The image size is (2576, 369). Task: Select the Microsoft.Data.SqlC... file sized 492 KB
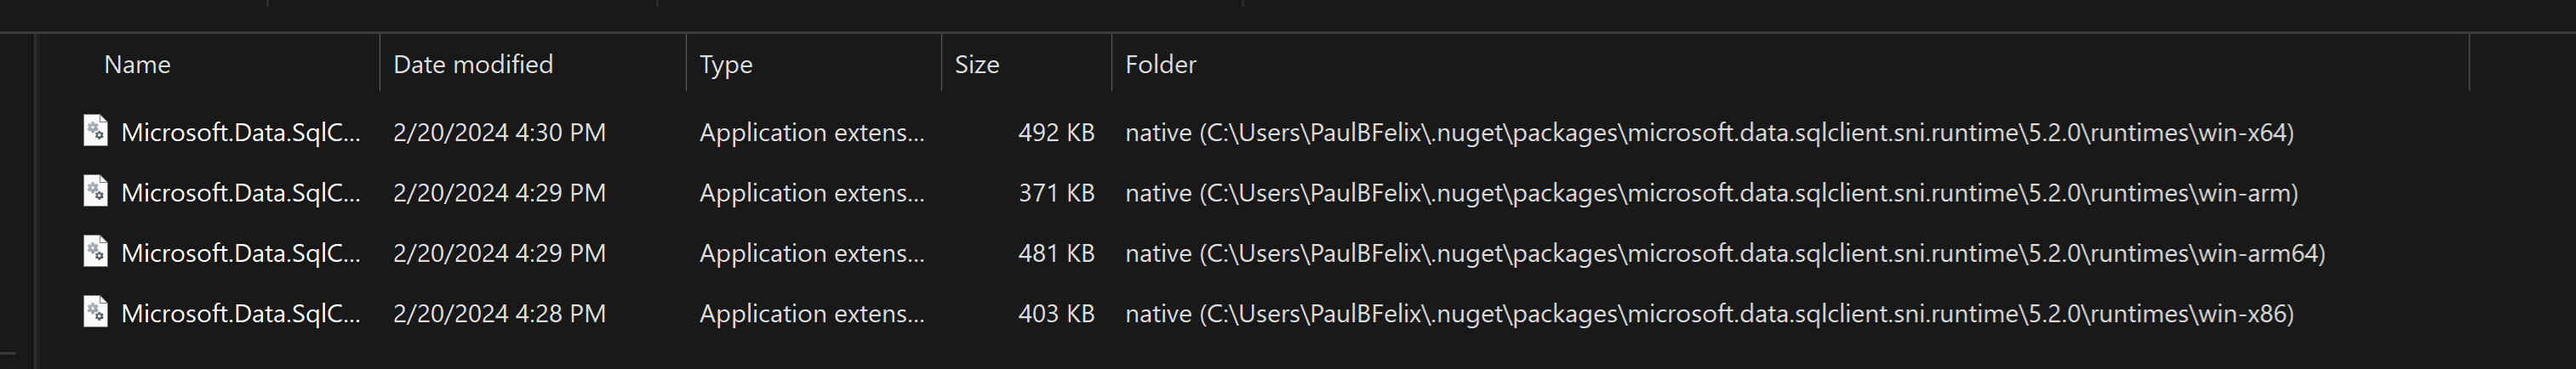tap(240, 133)
